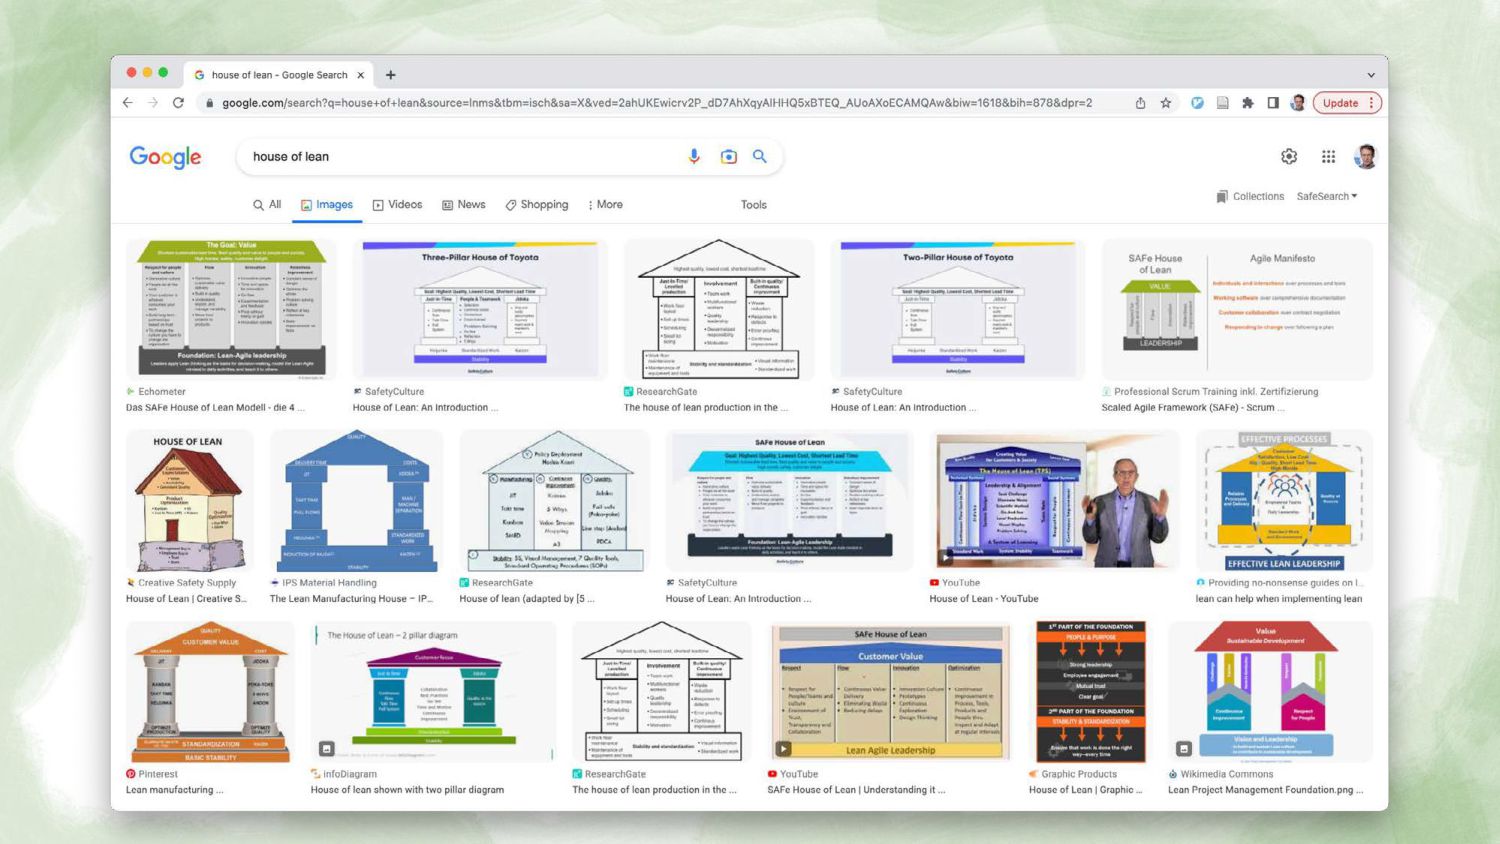Open Three-Pillar House of Toyota image
This screenshot has width=1500, height=844.
[480, 309]
